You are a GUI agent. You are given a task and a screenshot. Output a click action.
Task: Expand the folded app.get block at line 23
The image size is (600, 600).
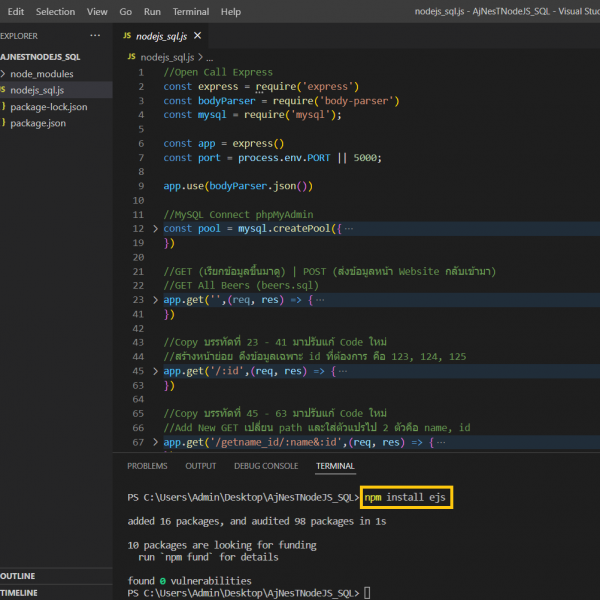pyautogui.click(x=155, y=299)
